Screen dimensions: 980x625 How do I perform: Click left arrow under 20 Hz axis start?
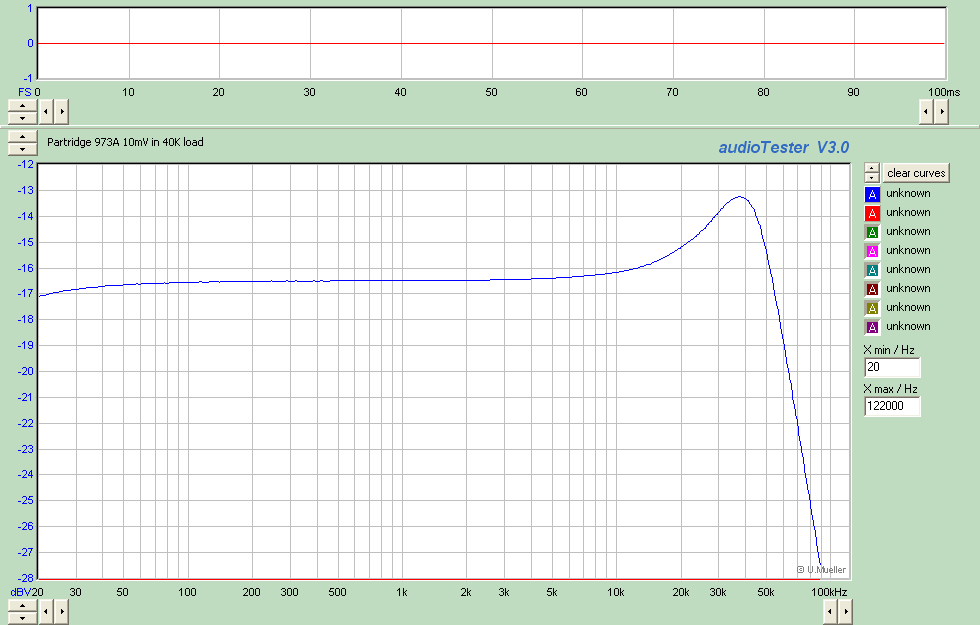point(46,612)
